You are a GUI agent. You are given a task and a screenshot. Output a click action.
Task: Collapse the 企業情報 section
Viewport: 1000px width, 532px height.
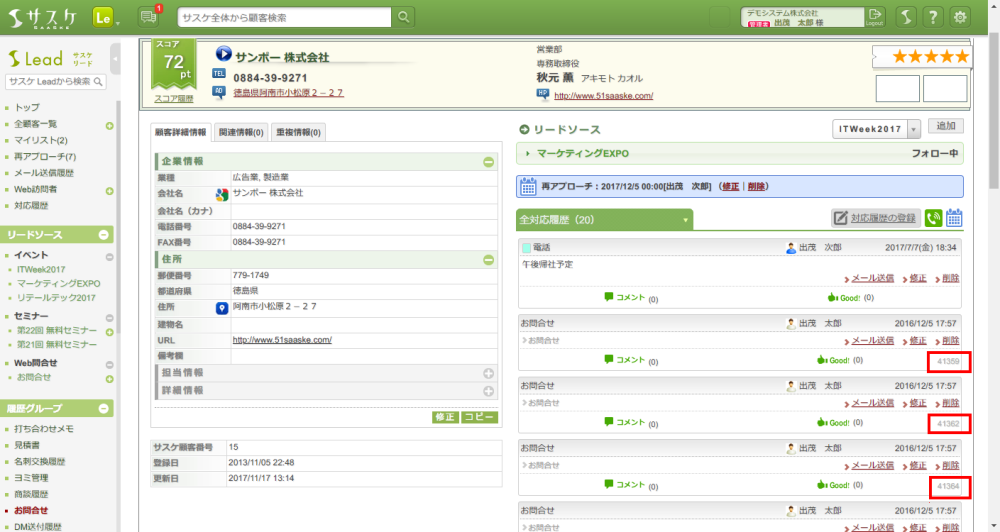488,161
